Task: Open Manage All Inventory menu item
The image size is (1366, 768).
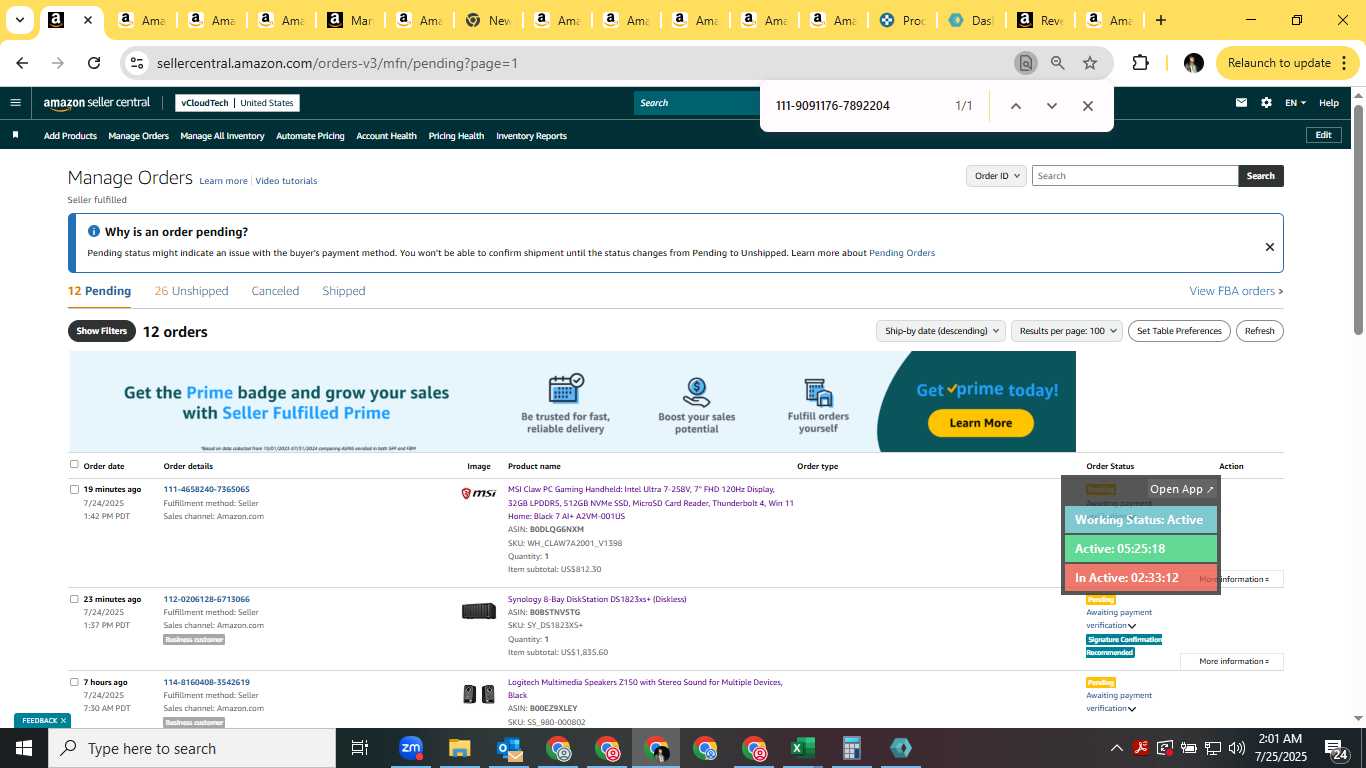Action: [x=222, y=136]
